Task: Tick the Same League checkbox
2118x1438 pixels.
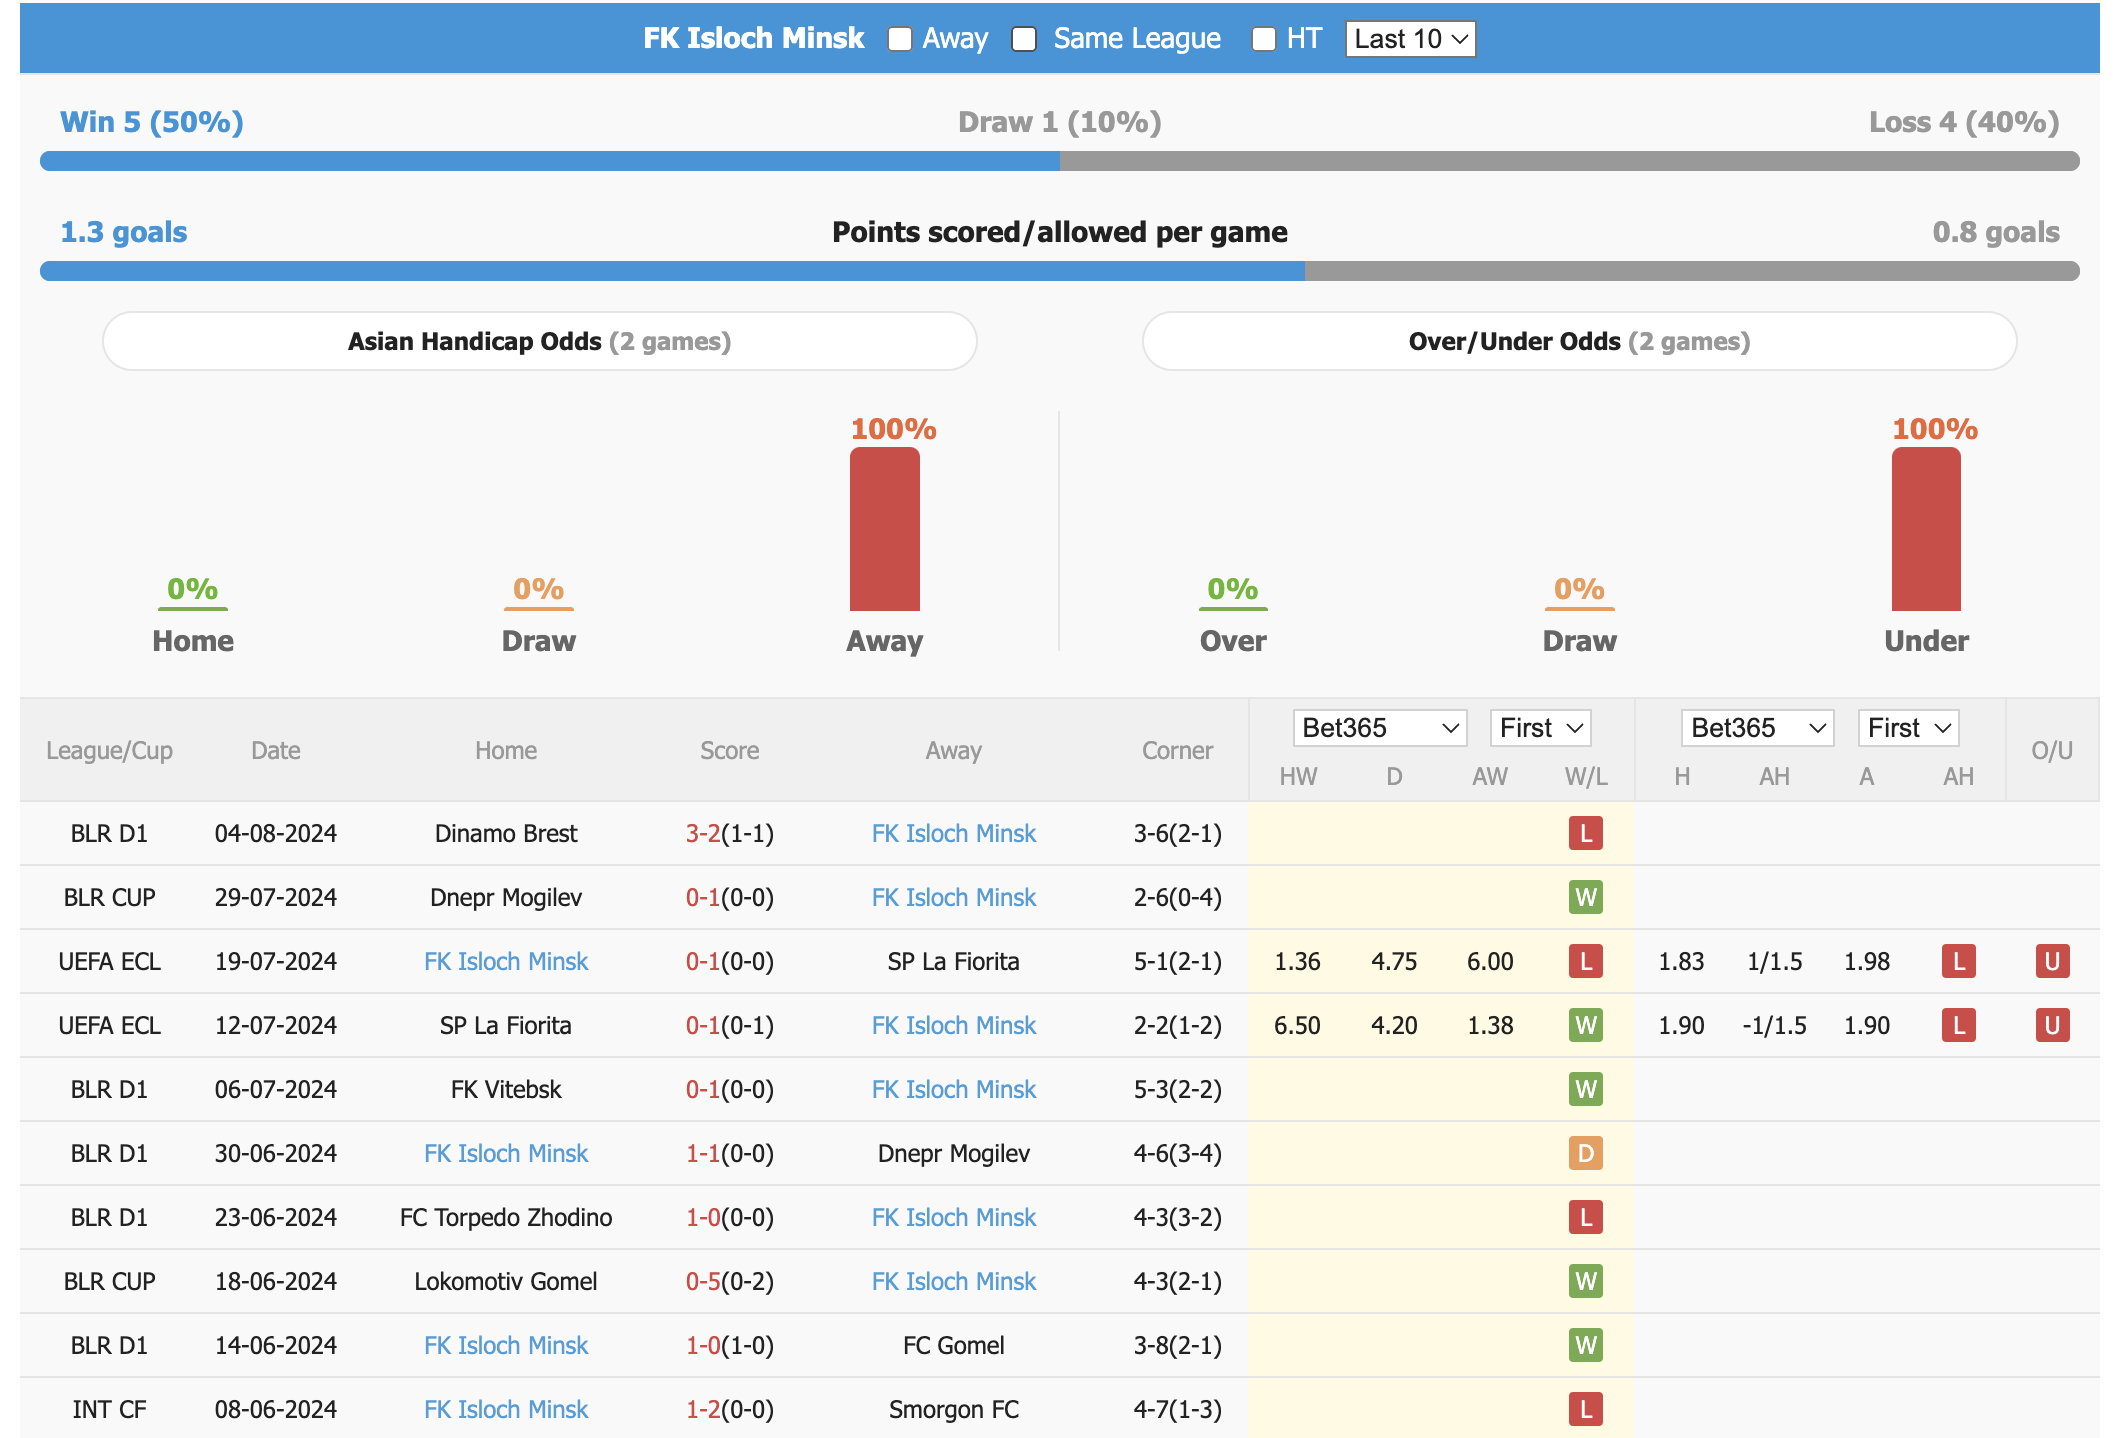Action: tap(1024, 39)
